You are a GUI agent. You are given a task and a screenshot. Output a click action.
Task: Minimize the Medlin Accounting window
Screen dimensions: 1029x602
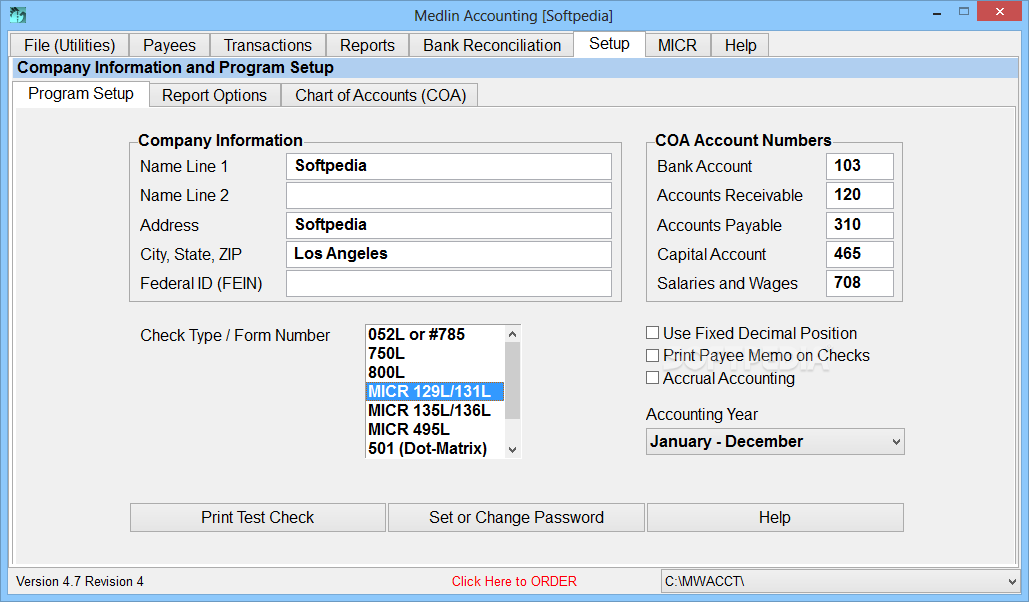(x=937, y=12)
